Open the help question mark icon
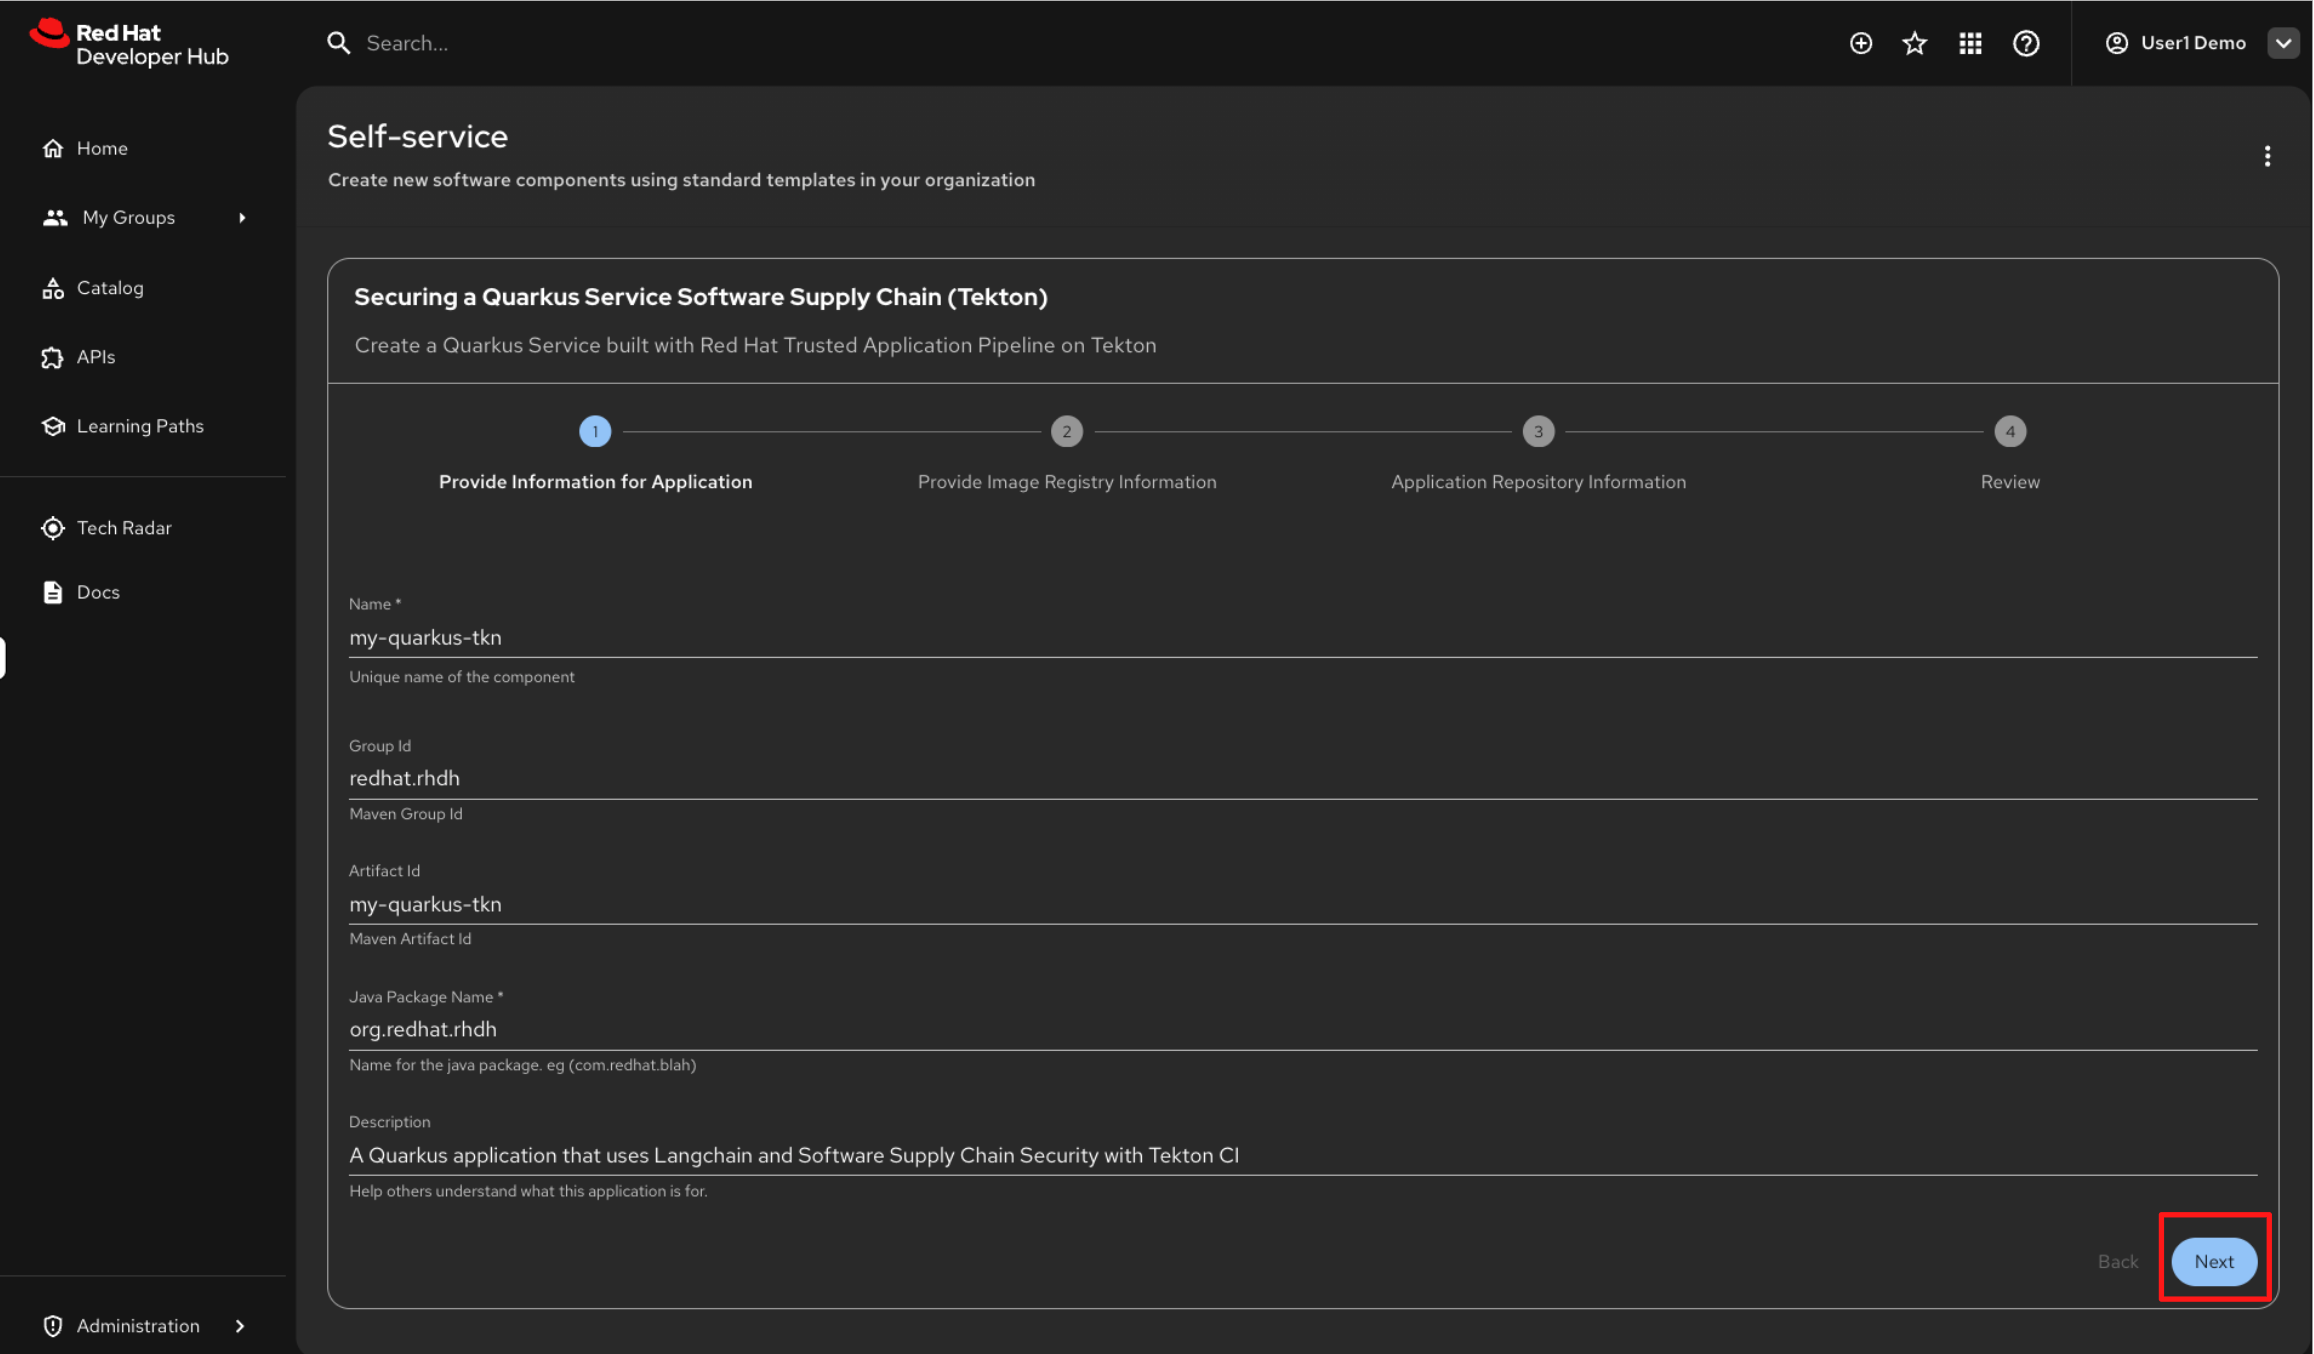This screenshot has height=1354, width=2314. pyautogui.click(x=2026, y=43)
